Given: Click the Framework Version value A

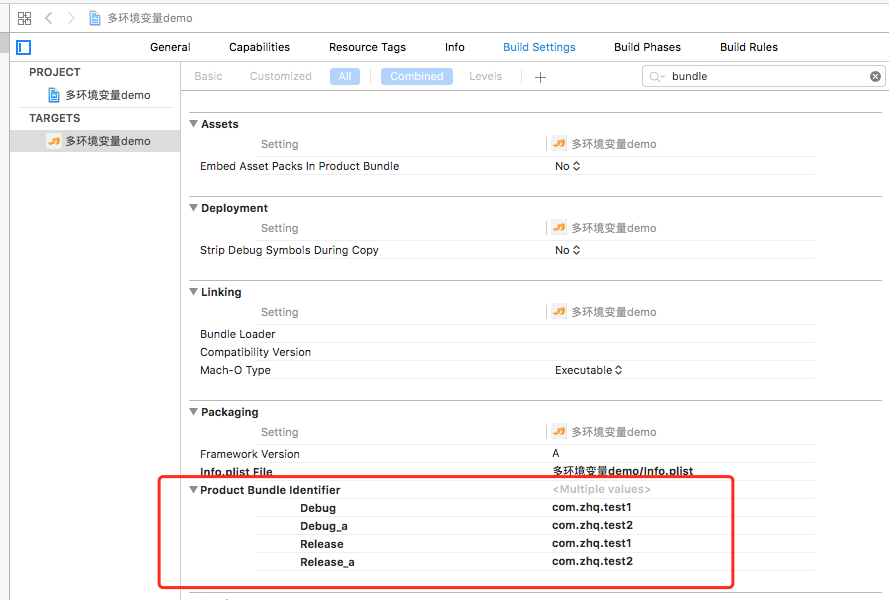Looking at the screenshot, I should point(556,453).
